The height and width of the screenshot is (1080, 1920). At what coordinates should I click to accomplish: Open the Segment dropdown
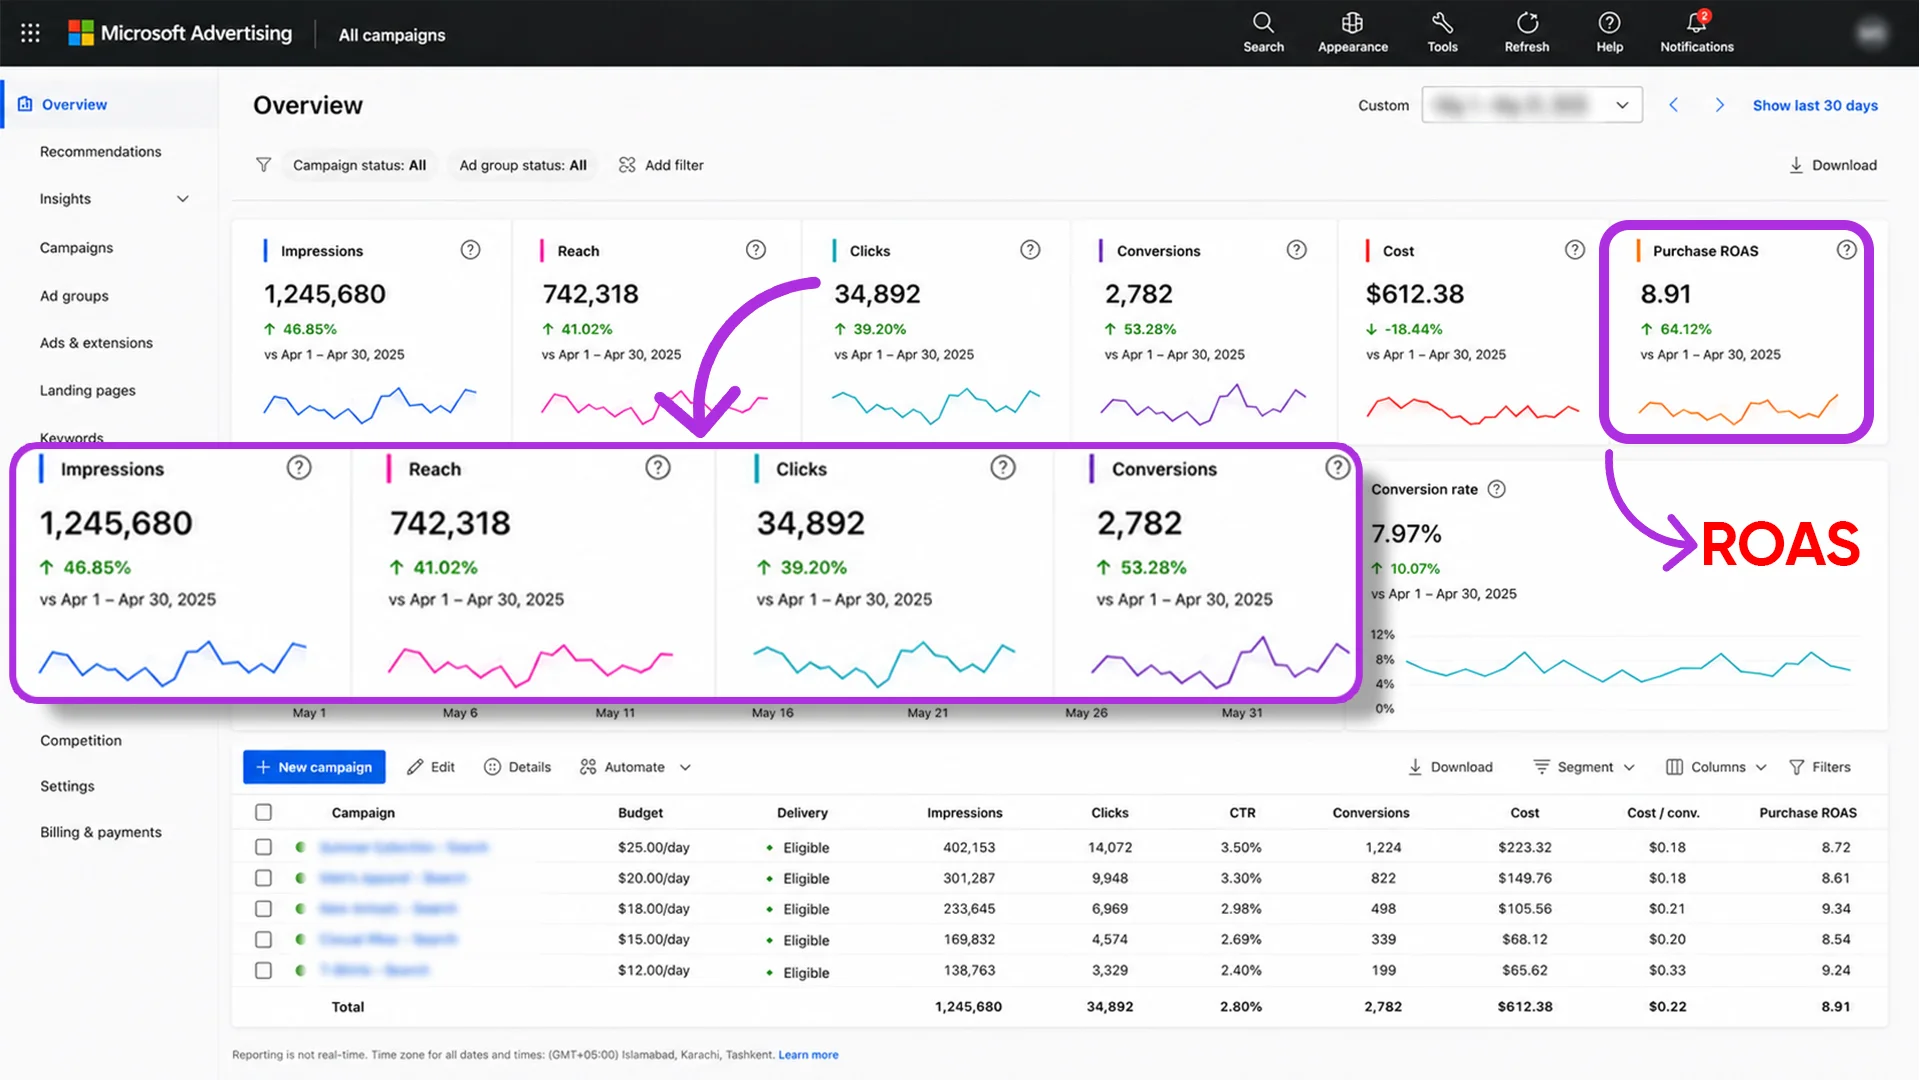1584,767
